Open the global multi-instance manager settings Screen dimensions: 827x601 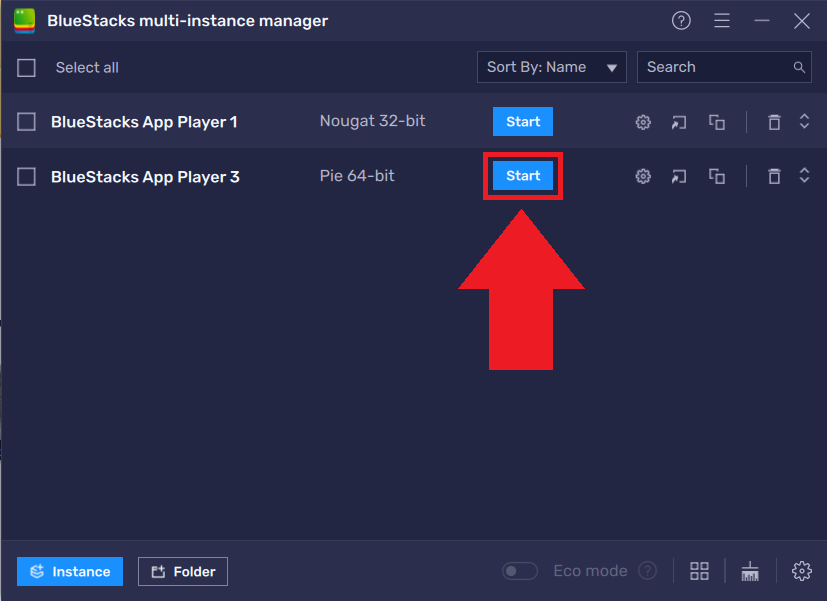click(x=801, y=570)
